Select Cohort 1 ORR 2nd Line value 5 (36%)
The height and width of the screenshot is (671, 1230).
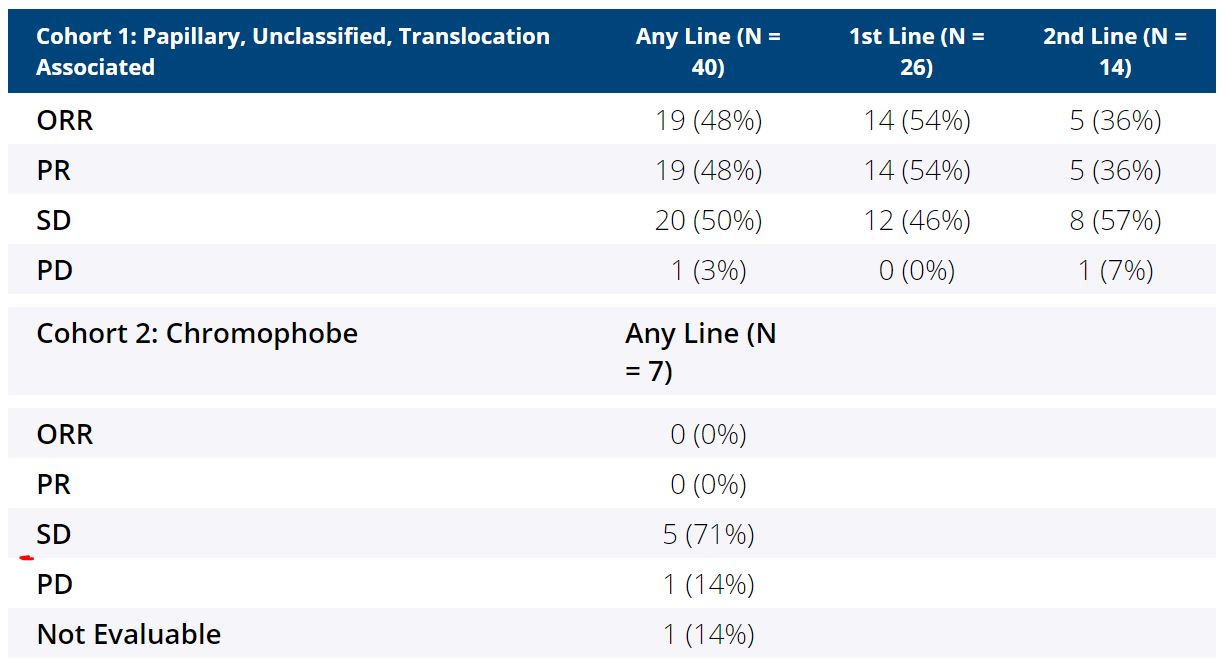click(1115, 121)
